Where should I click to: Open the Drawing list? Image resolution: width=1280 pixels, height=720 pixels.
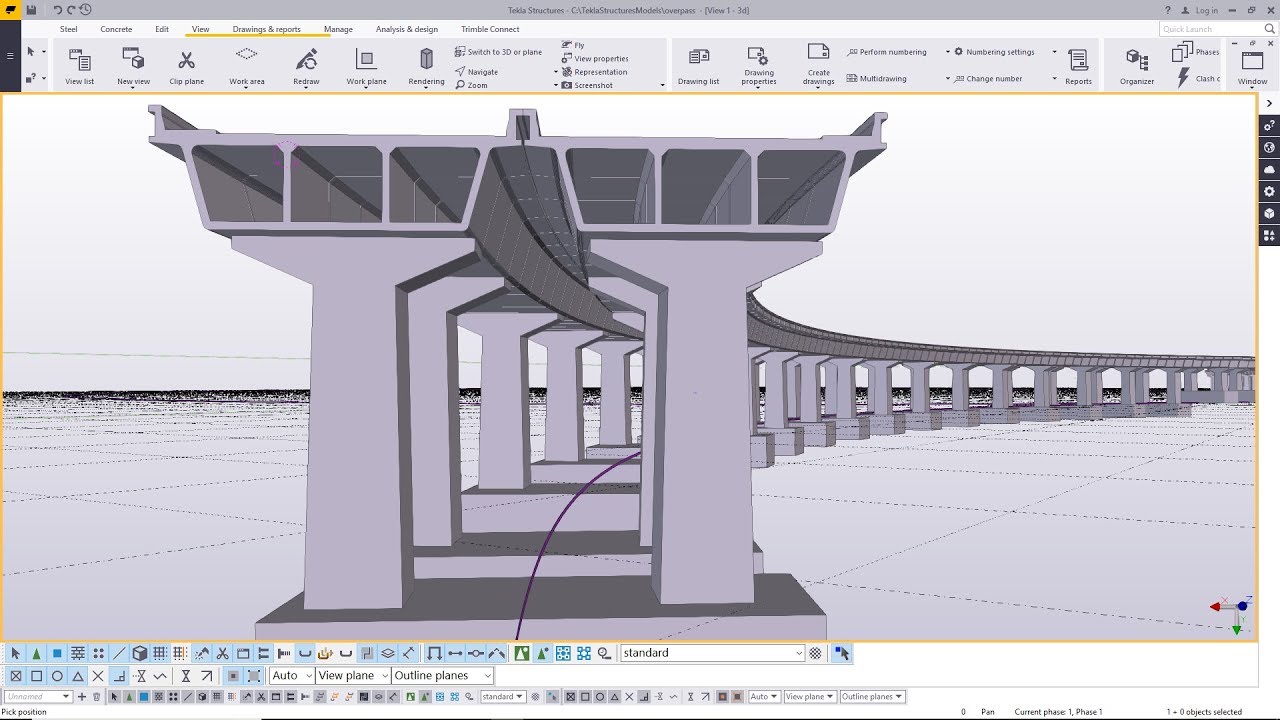click(x=698, y=66)
